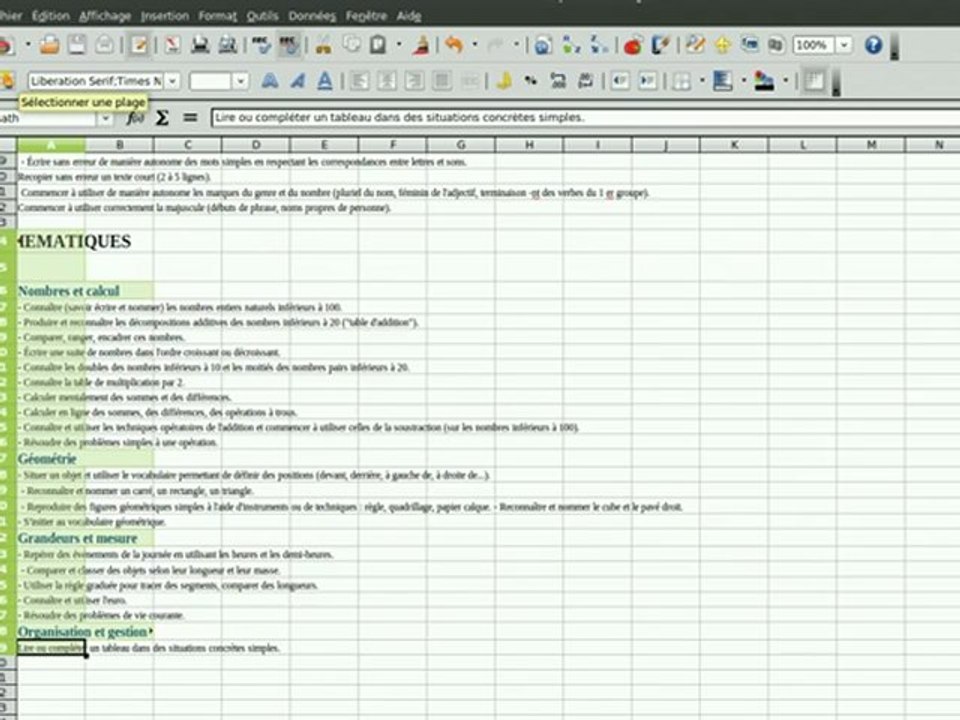
Task: Justify cell text
Action: point(442,81)
